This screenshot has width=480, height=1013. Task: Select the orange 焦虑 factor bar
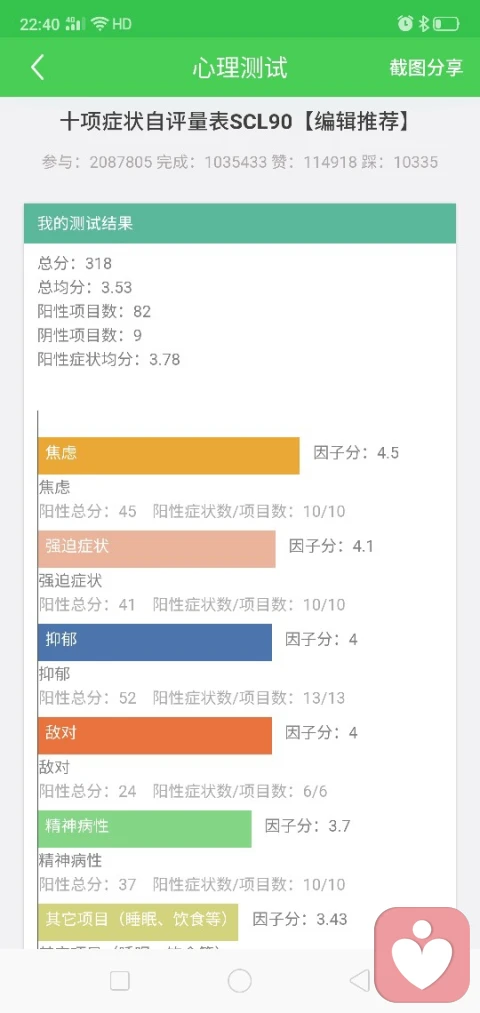[x=169, y=455]
